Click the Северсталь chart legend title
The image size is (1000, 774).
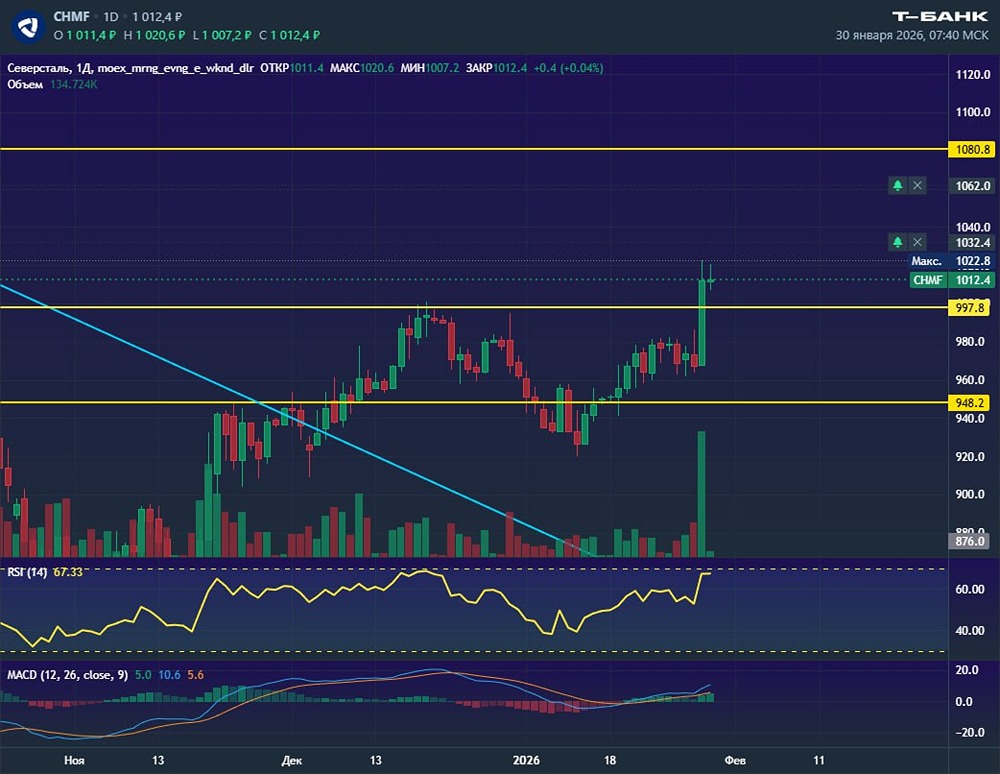(40, 68)
